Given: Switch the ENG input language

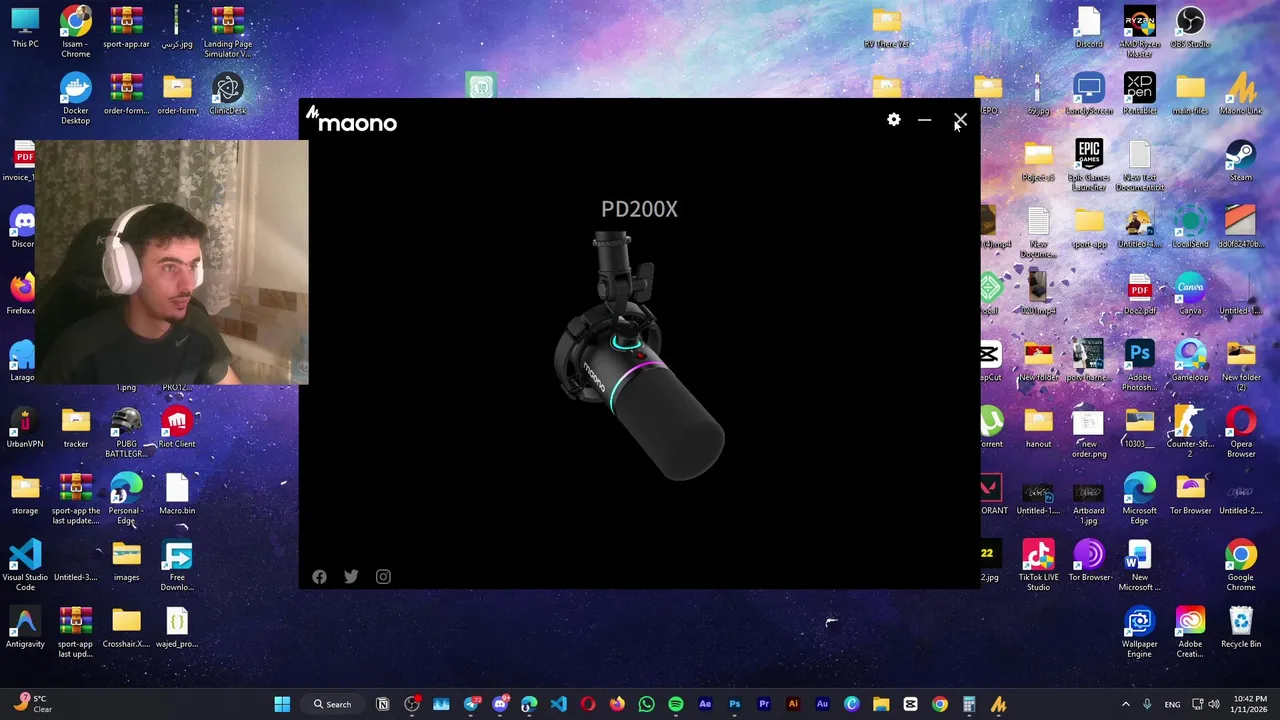Looking at the screenshot, I should point(1172,705).
